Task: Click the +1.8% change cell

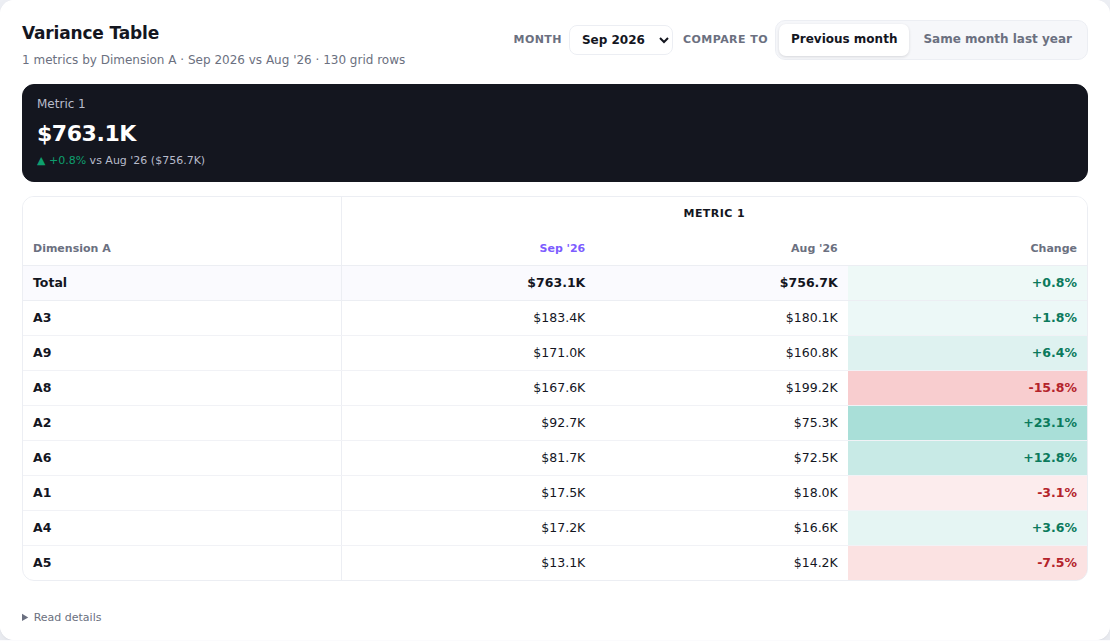Action: pyautogui.click(x=968, y=318)
